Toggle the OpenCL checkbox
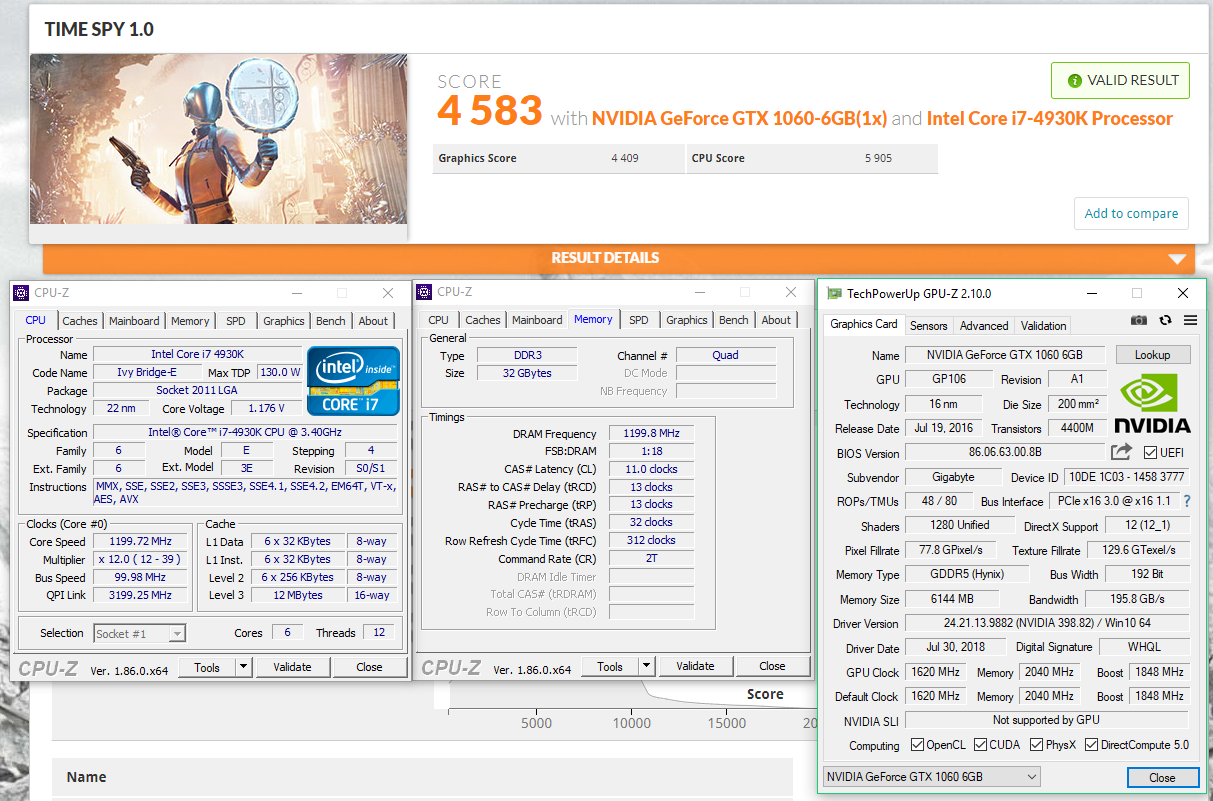 coord(917,745)
